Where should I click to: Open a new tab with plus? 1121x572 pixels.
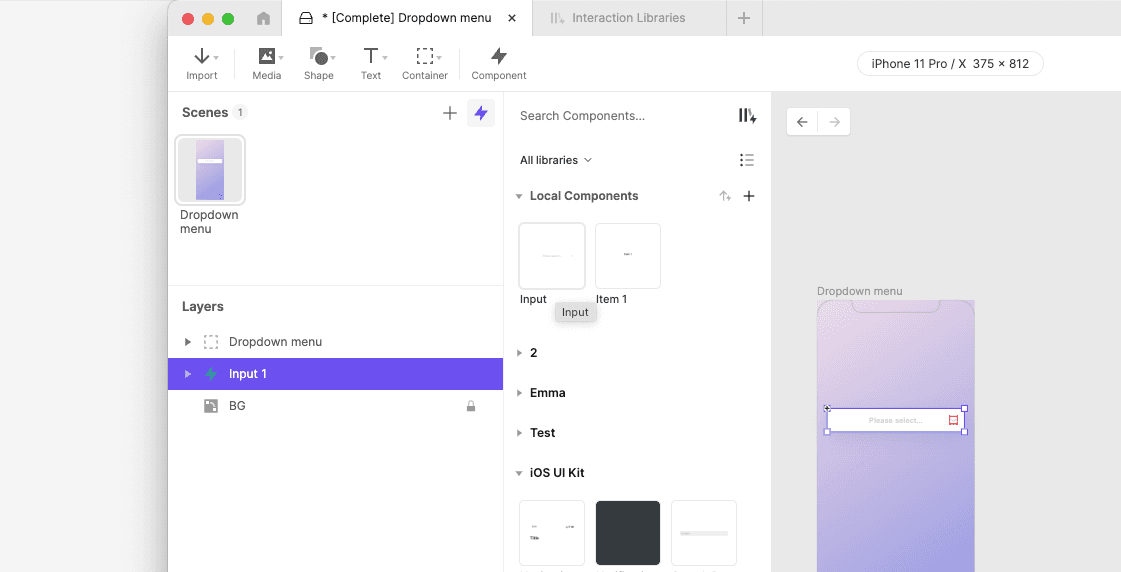pos(744,18)
